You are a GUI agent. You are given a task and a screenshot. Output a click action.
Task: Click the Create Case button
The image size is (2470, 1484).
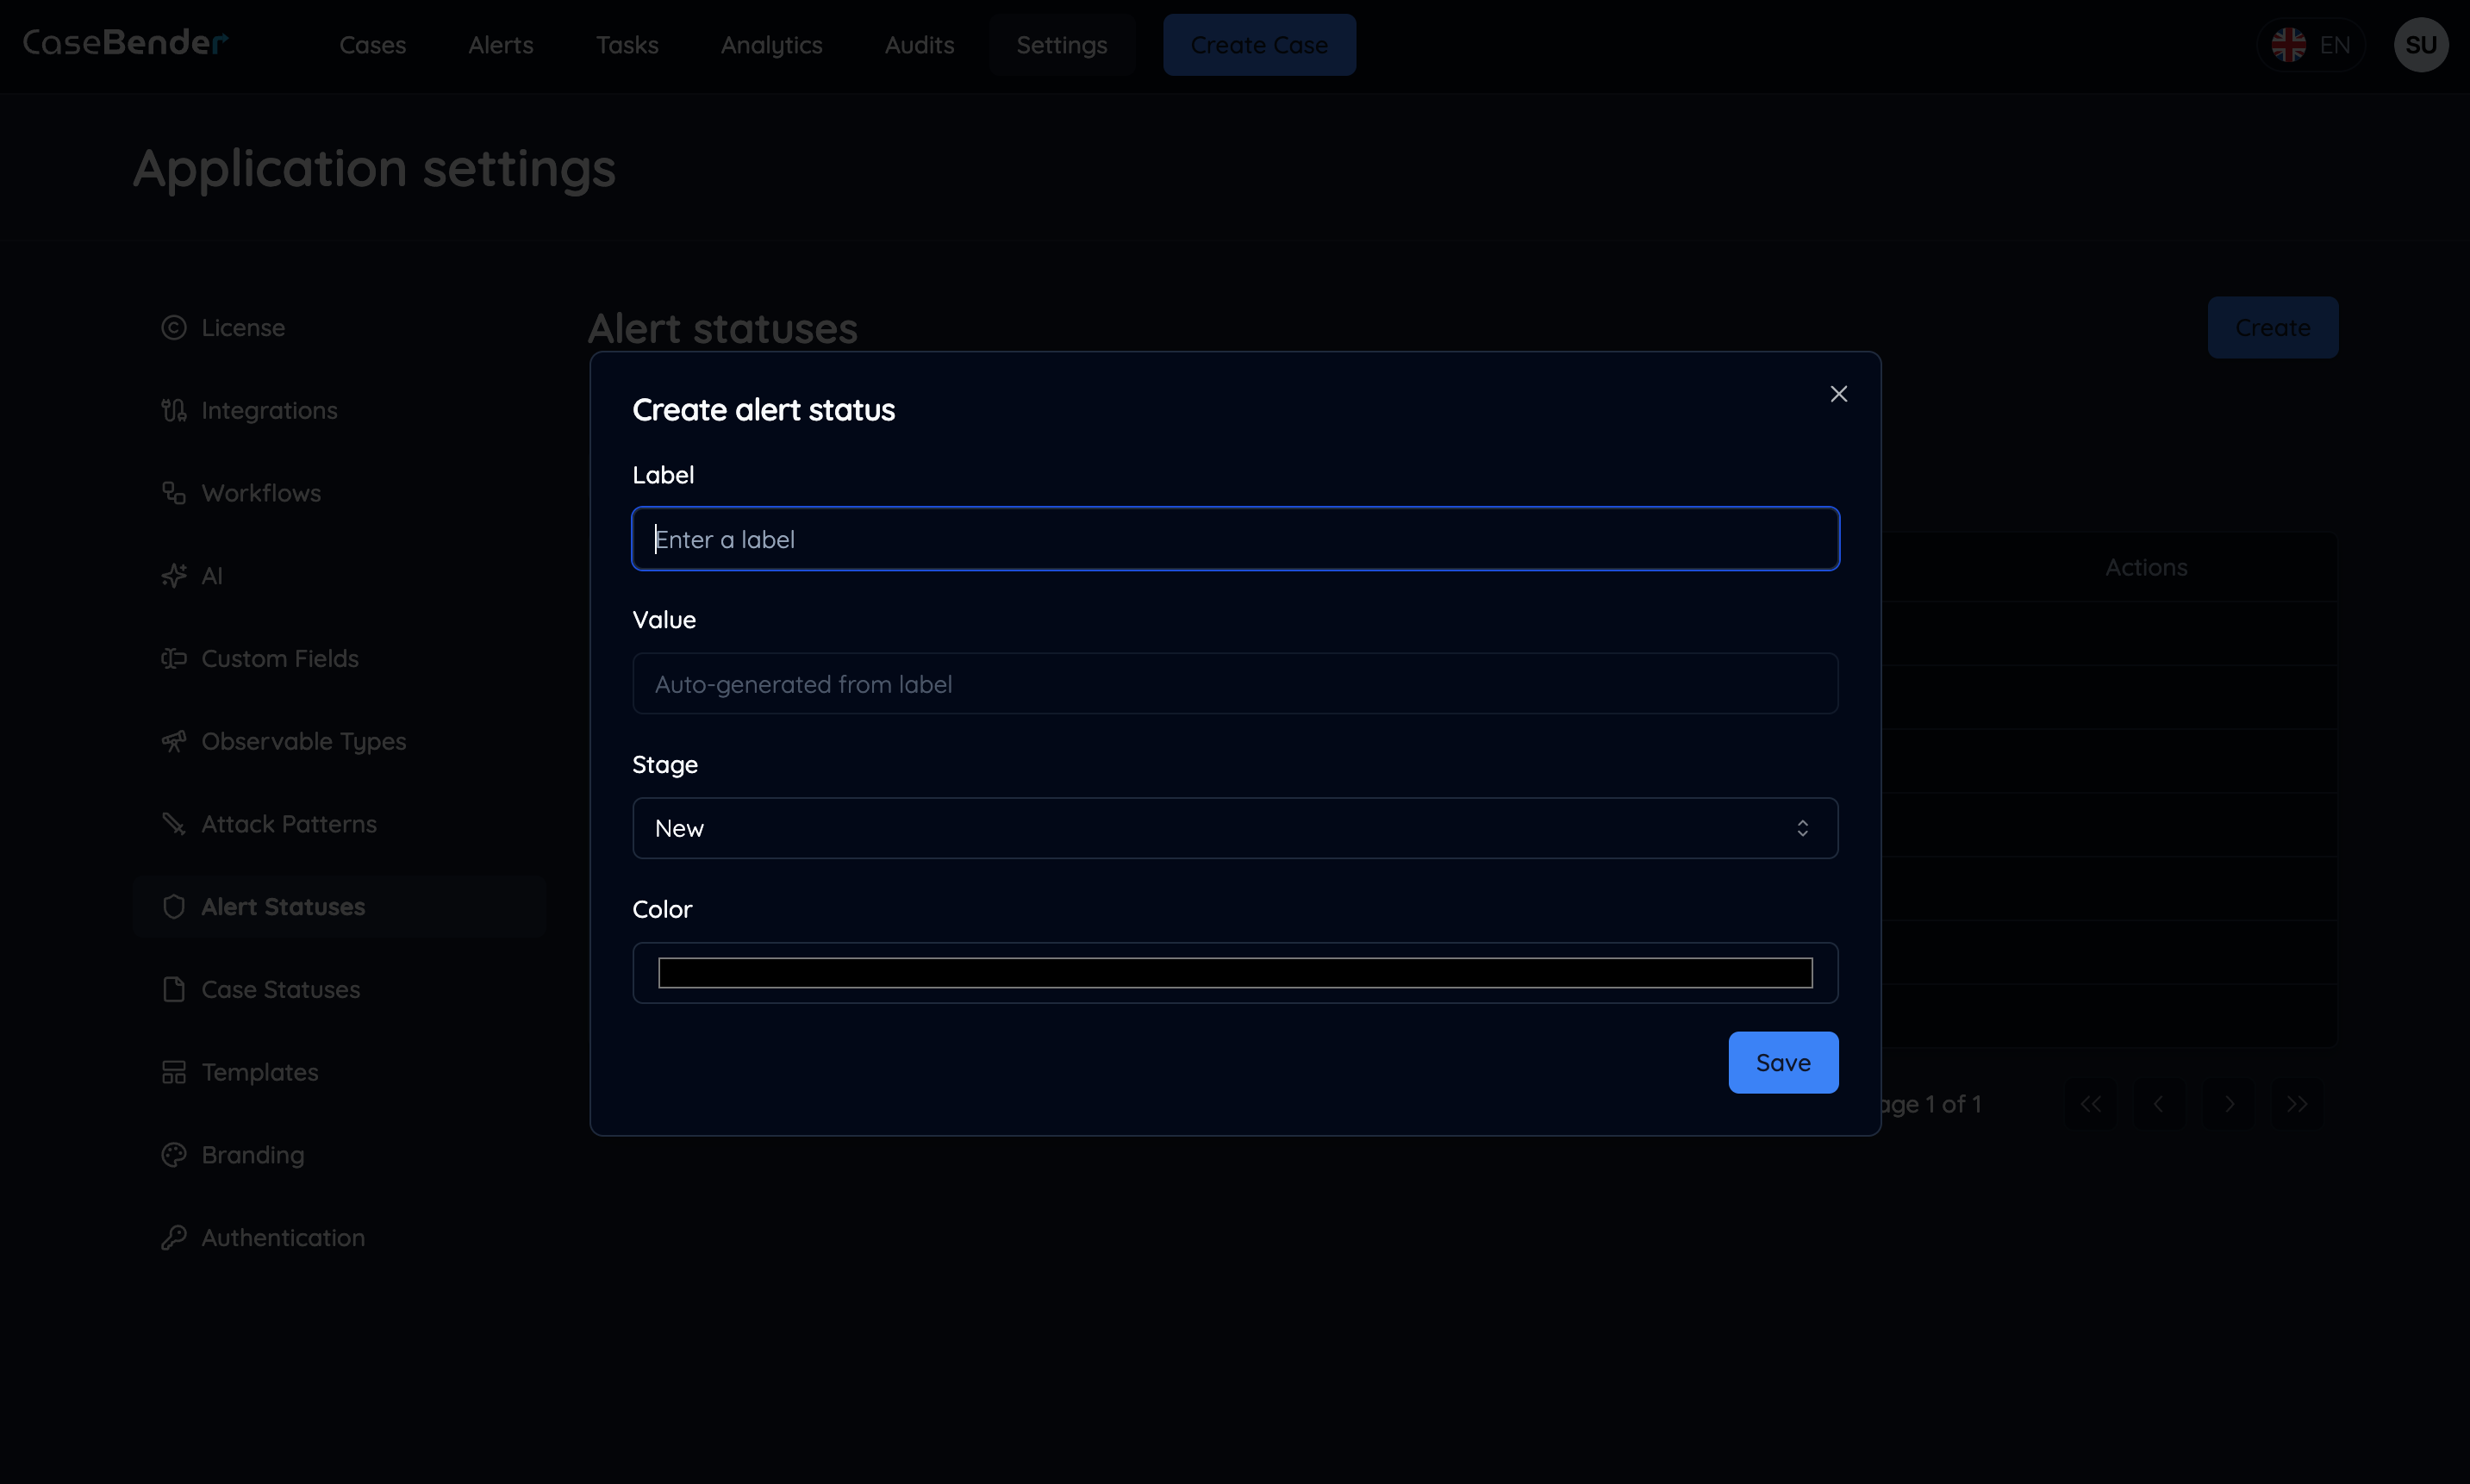pyautogui.click(x=1259, y=44)
